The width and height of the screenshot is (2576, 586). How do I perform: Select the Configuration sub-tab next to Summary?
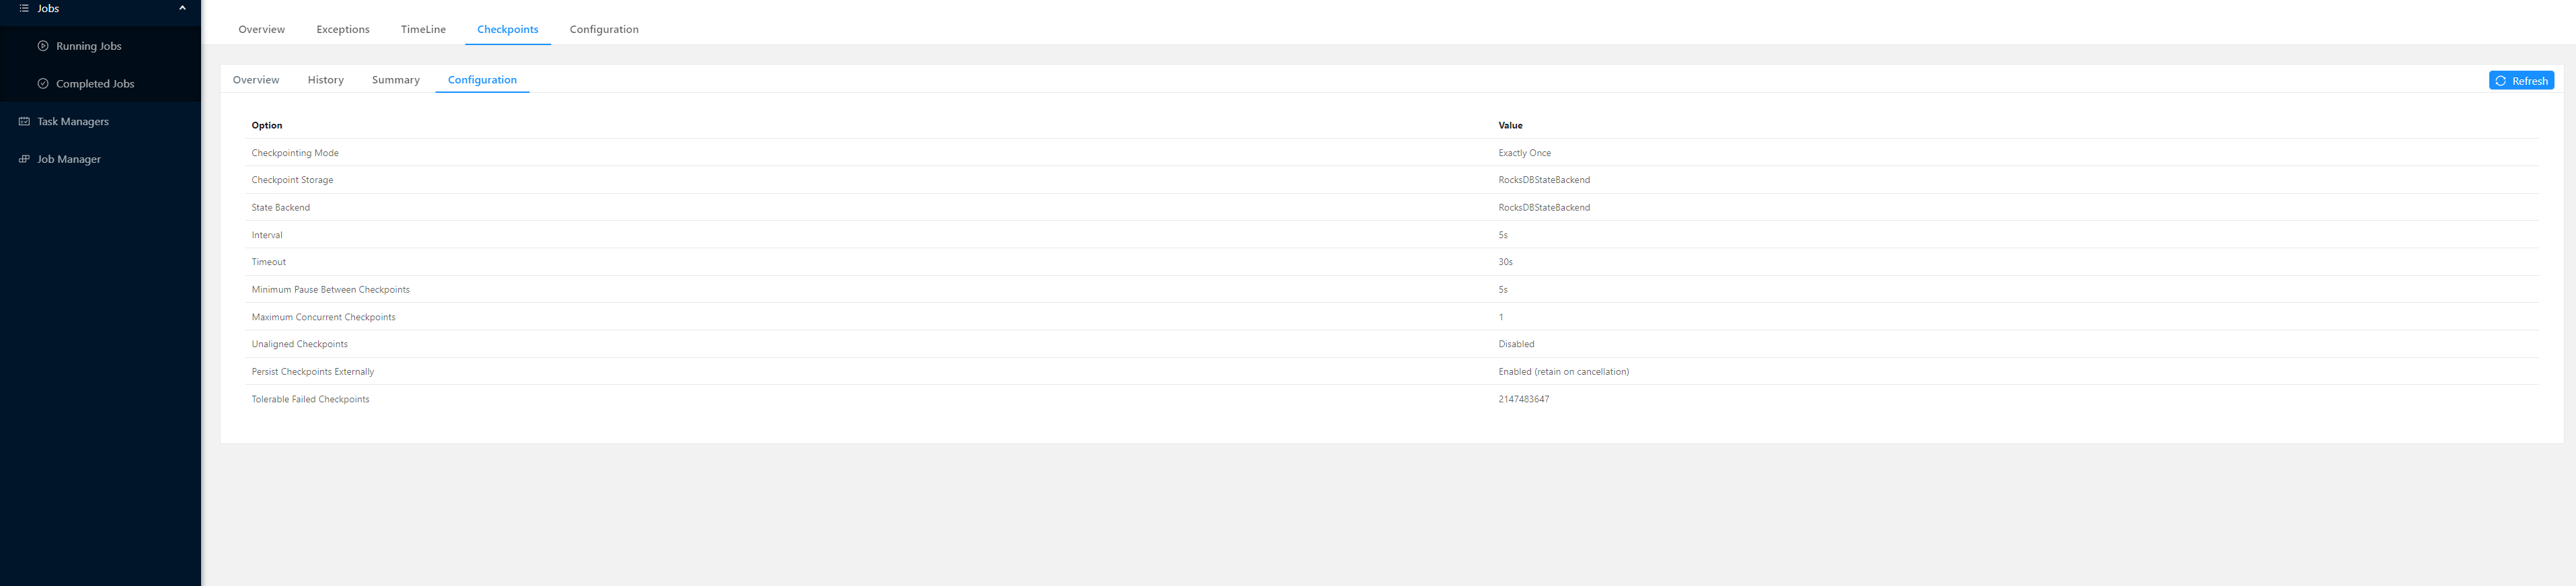tap(482, 80)
